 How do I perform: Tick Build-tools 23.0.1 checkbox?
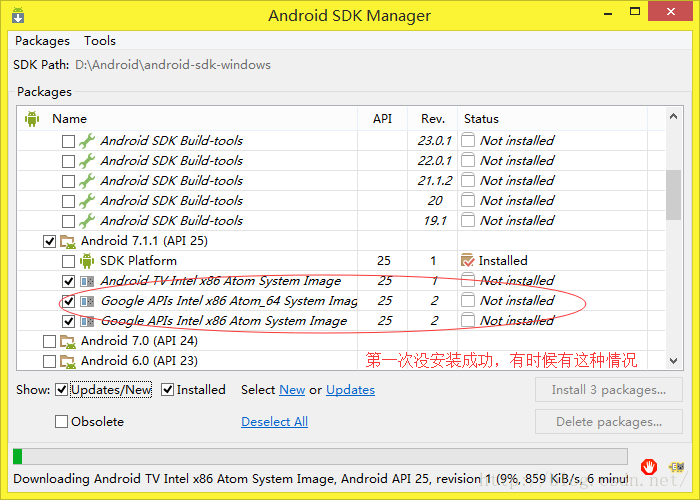[x=68, y=141]
